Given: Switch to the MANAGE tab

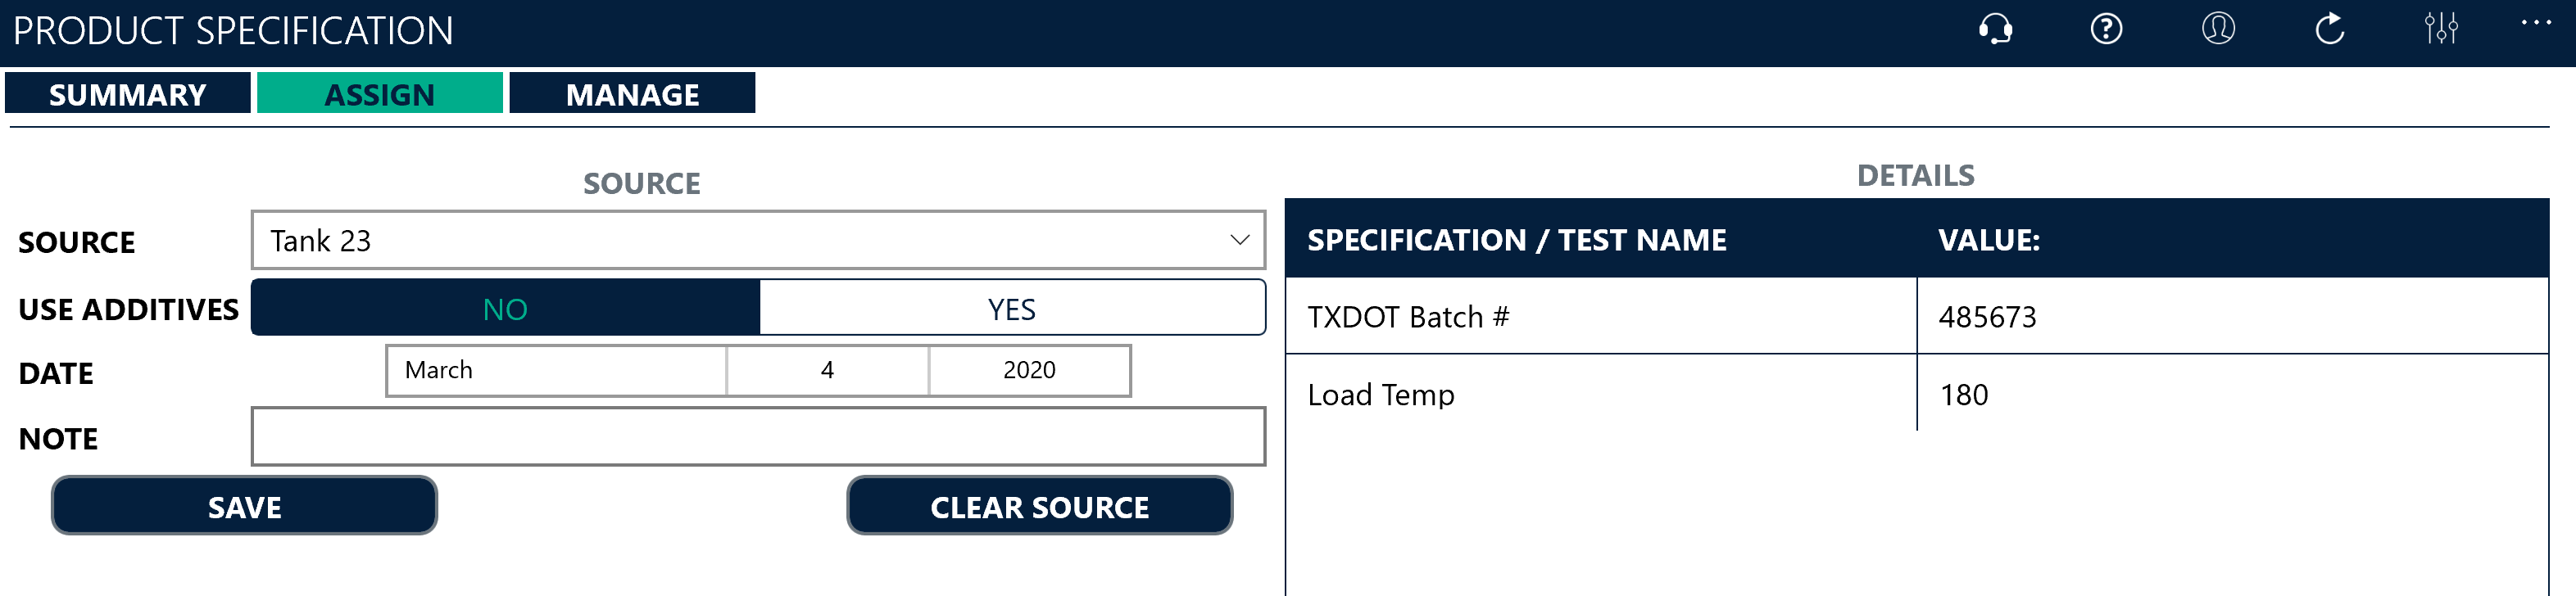Looking at the screenshot, I should 632,94.
